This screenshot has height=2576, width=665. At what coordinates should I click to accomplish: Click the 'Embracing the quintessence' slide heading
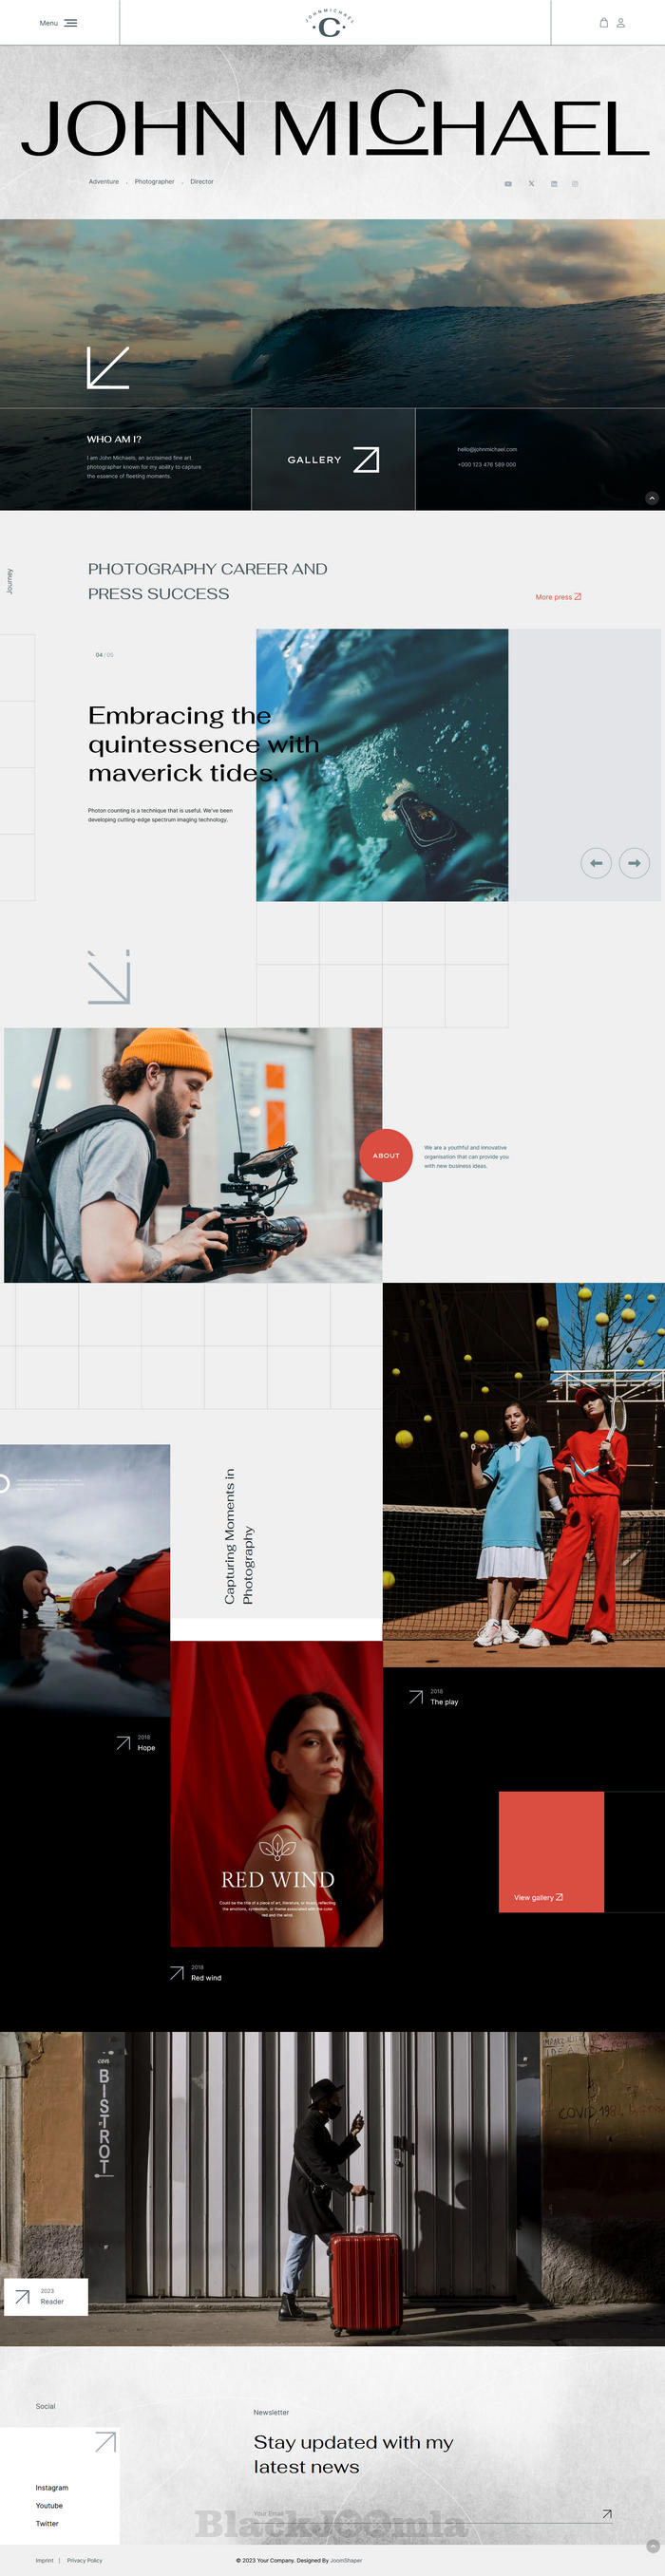(203, 744)
